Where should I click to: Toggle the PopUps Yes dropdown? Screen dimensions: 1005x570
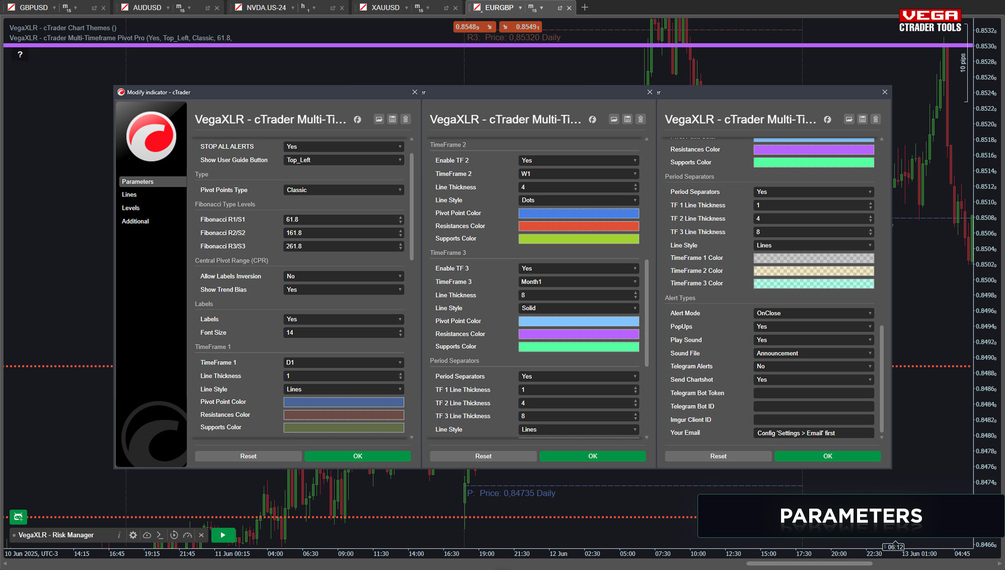[x=814, y=326]
